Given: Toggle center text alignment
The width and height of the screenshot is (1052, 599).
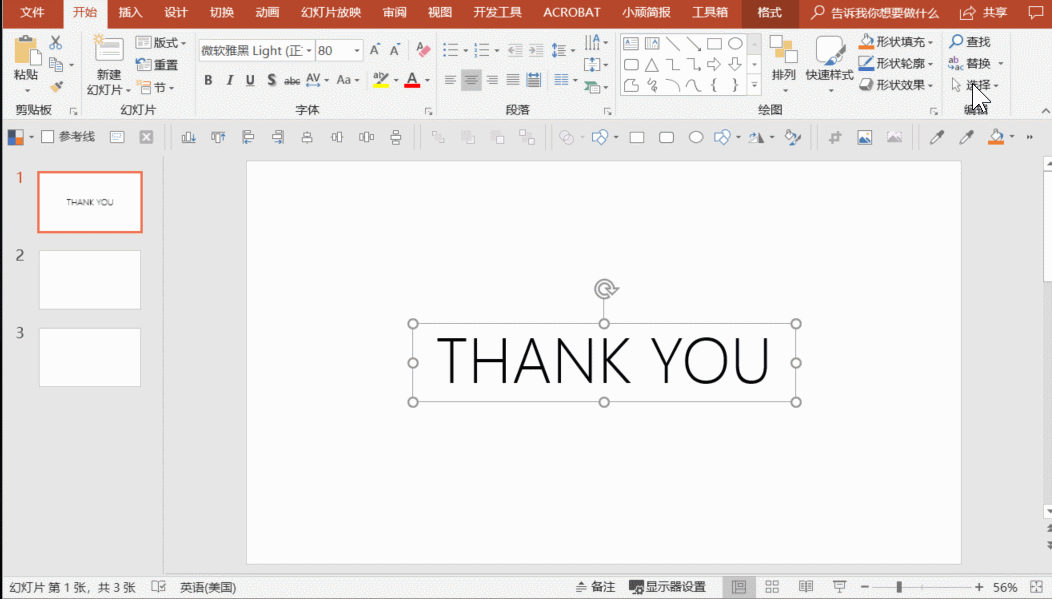Looking at the screenshot, I should [x=471, y=80].
